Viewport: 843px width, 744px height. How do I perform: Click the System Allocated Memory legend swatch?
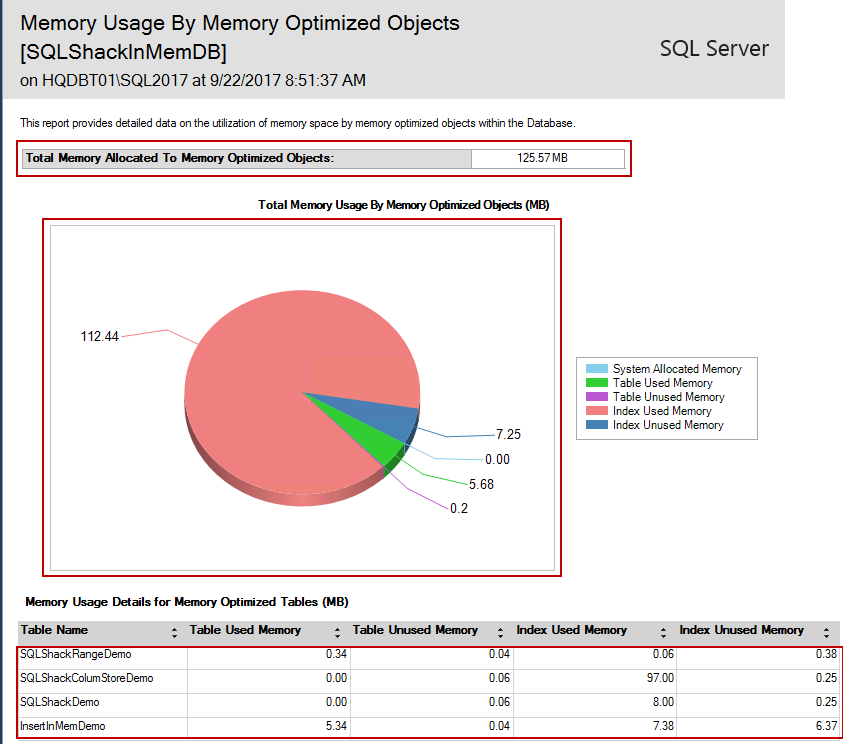(596, 369)
